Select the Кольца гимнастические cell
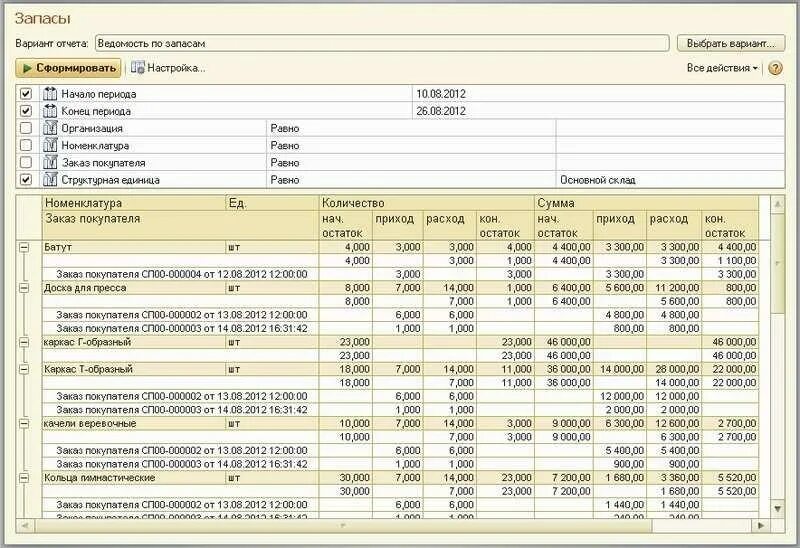This screenshot has height=548, width=800. point(134,478)
